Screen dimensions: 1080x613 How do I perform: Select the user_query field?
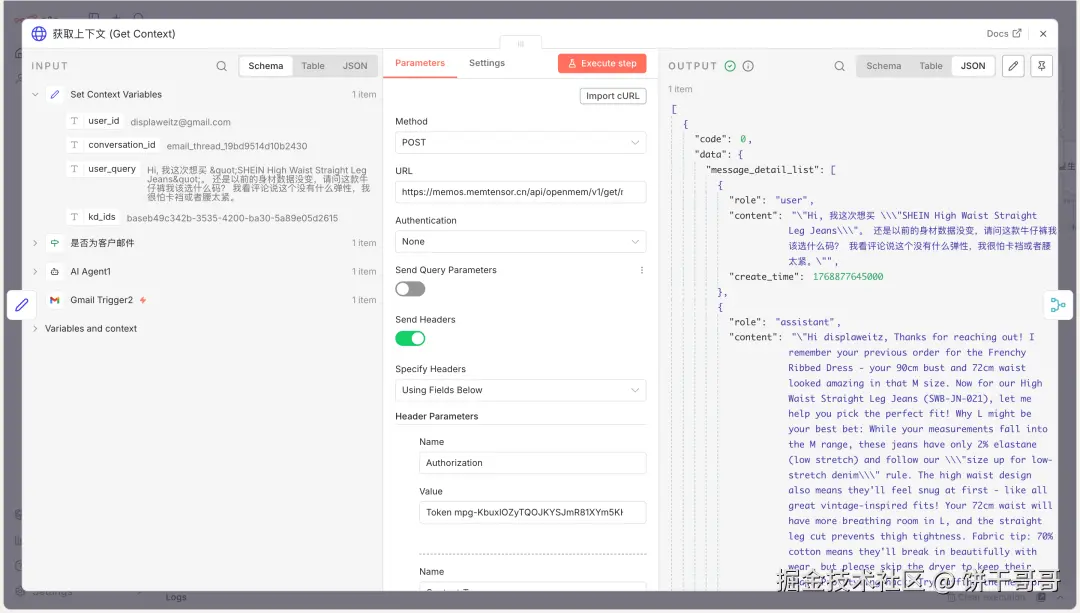(x=112, y=169)
